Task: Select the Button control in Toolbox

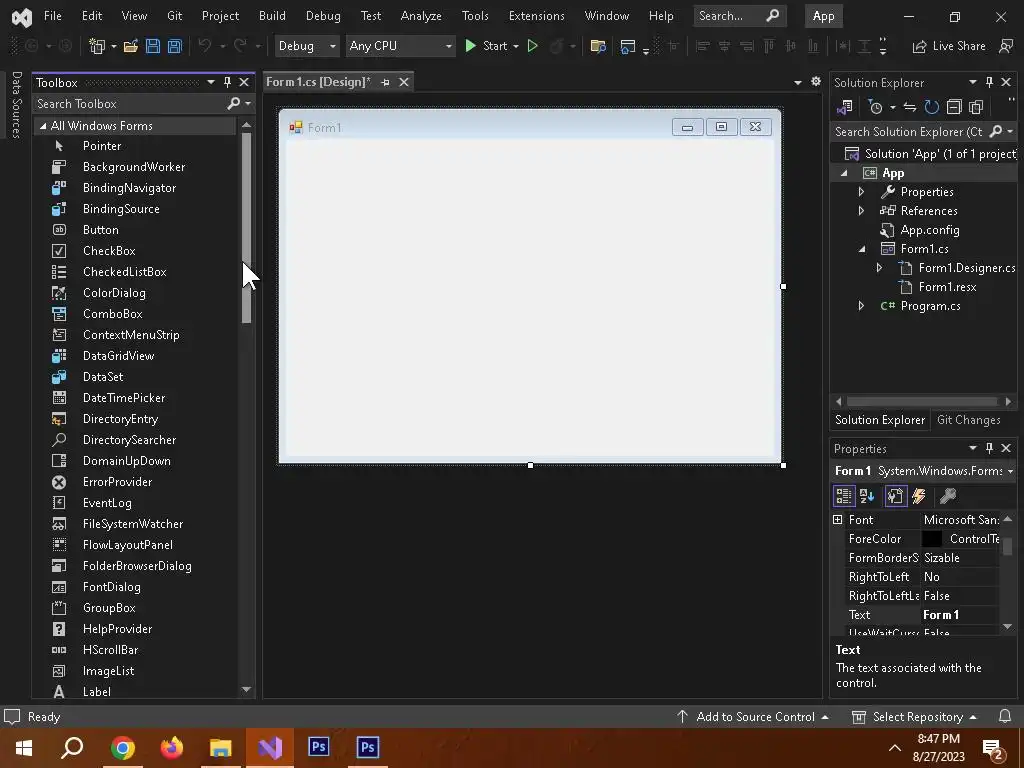Action: (x=101, y=230)
